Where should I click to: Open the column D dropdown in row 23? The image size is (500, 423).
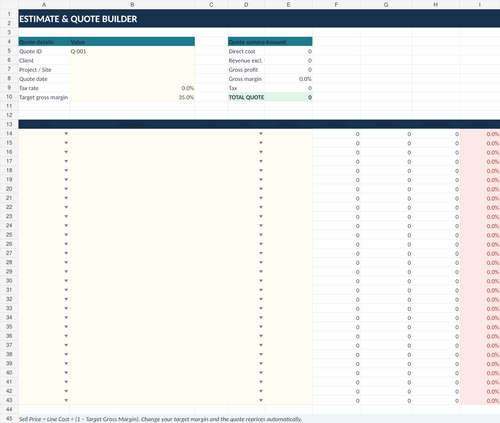(x=261, y=216)
